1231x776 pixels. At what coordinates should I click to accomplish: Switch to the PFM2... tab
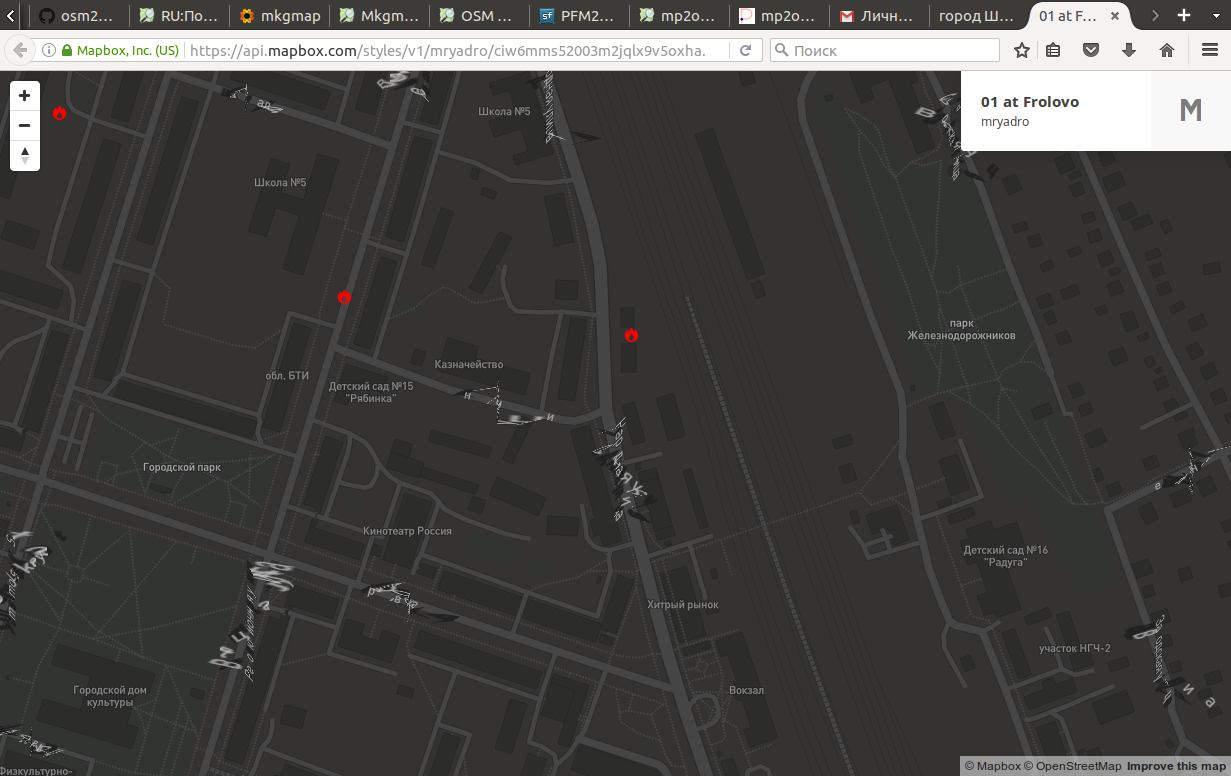pos(579,16)
